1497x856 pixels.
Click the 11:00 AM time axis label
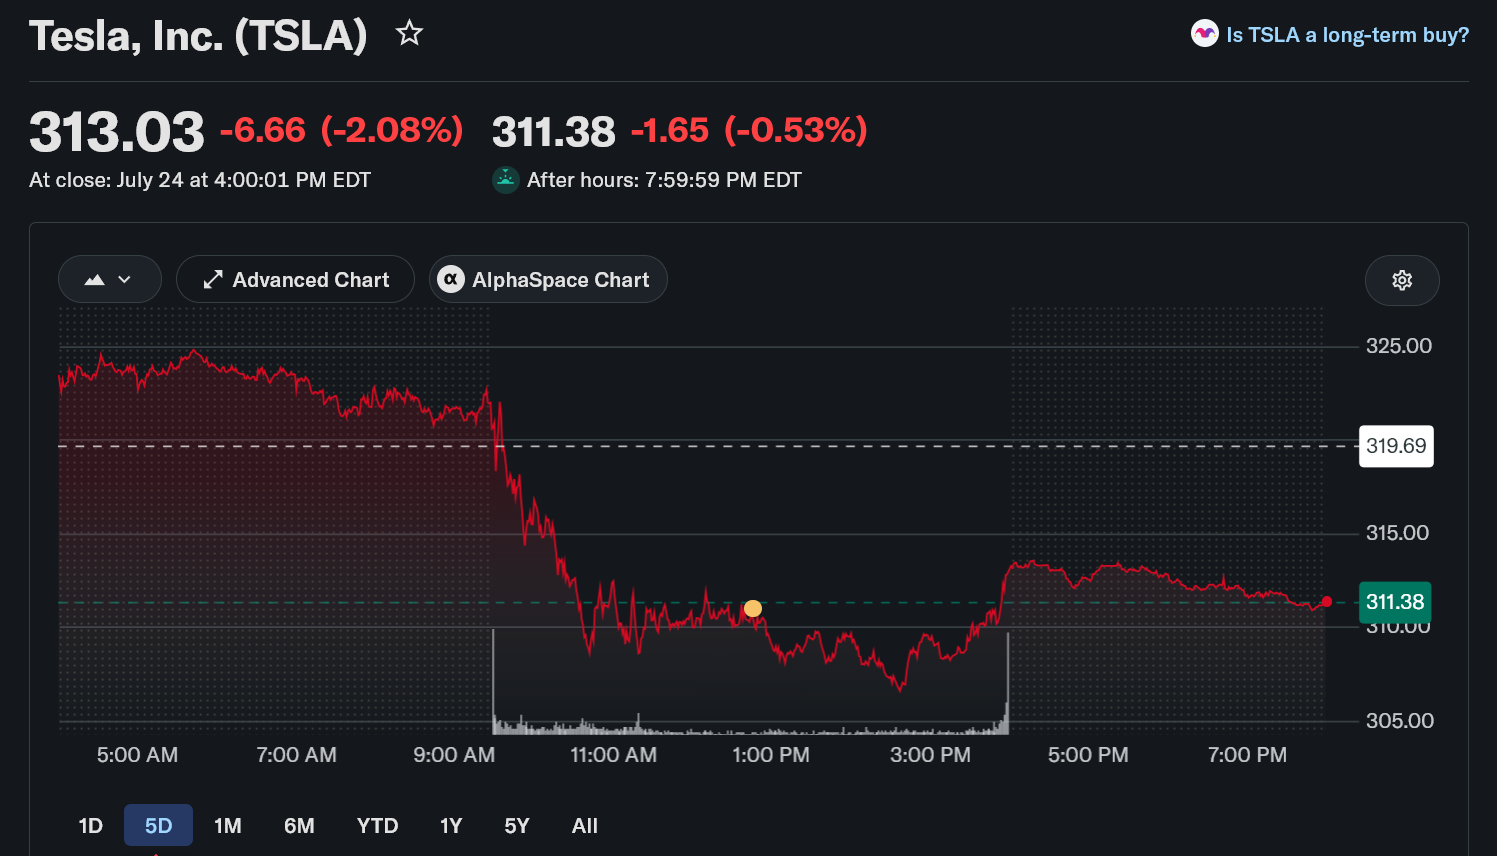(x=613, y=755)
